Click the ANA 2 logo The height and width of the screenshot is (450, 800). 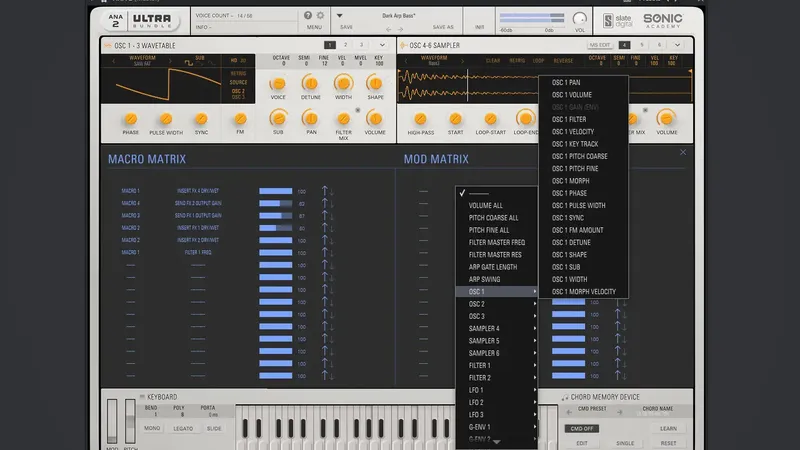pyautogui.click(x=116, y=20)
